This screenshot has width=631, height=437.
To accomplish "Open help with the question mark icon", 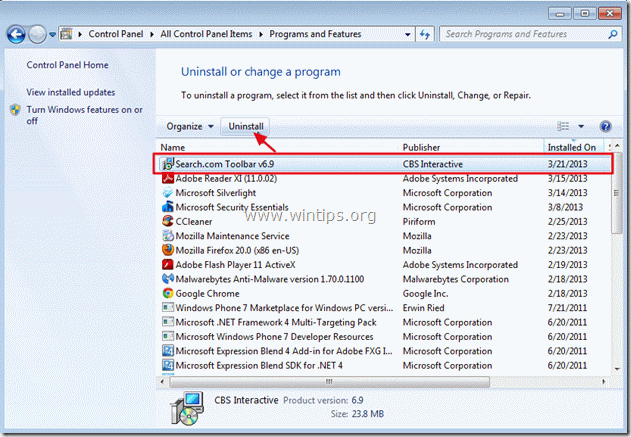I will pos(605,127).
